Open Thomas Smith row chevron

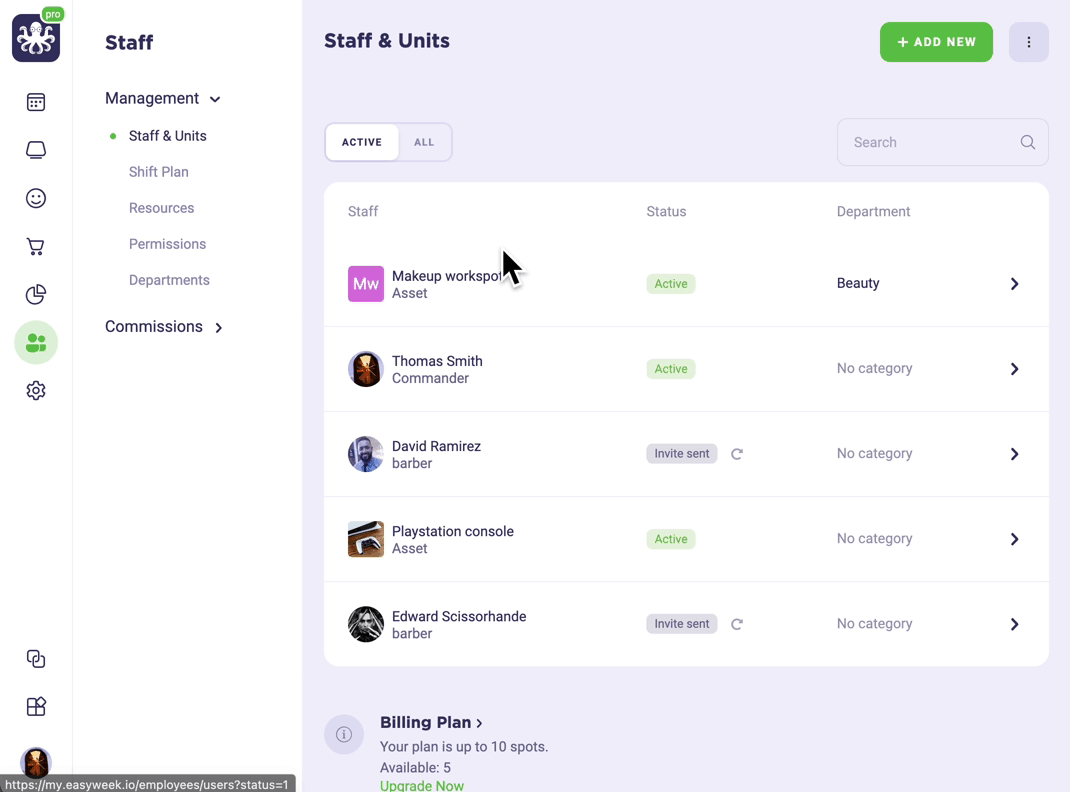pos(1014,369)
